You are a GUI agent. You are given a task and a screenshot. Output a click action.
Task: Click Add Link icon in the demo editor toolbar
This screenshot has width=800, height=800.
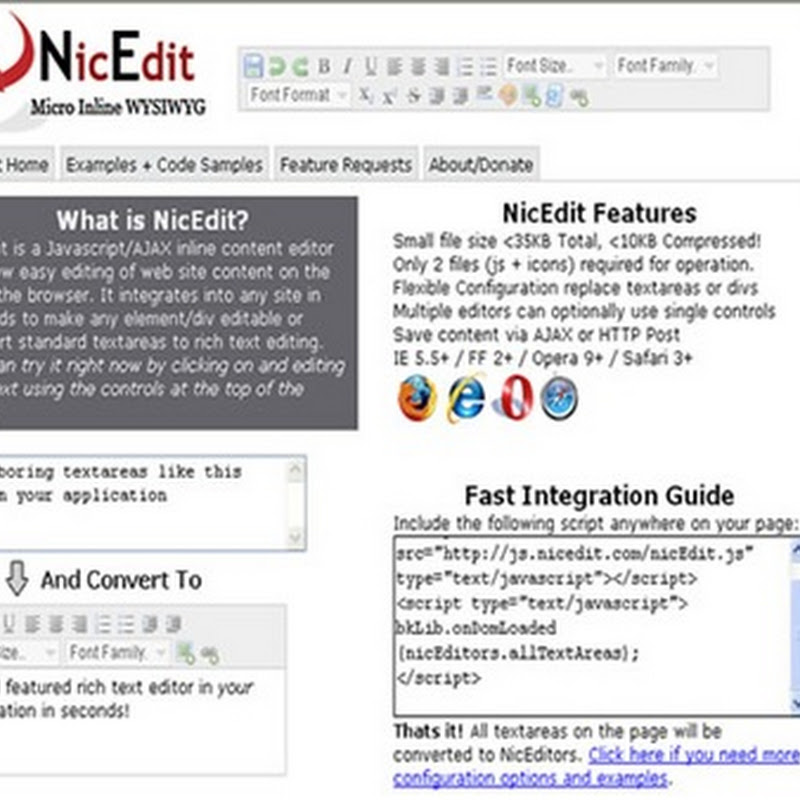point(209,654)
